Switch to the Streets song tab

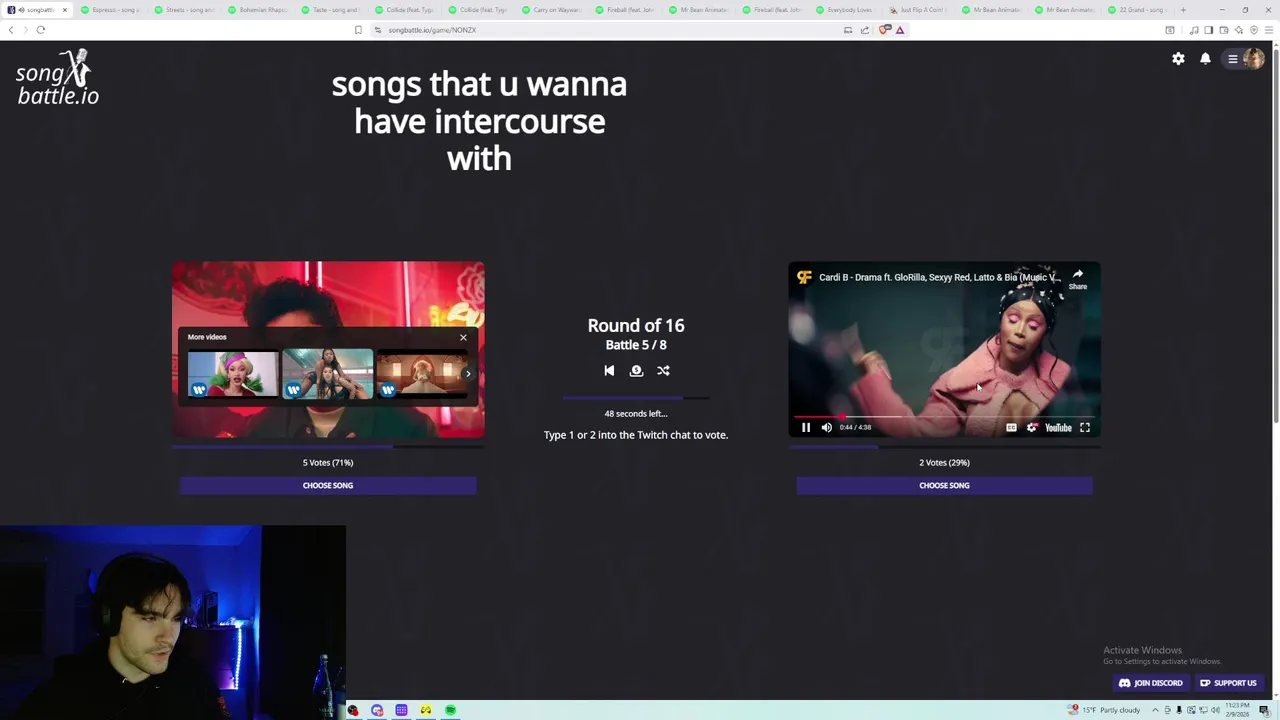click(x=184, y=10)
